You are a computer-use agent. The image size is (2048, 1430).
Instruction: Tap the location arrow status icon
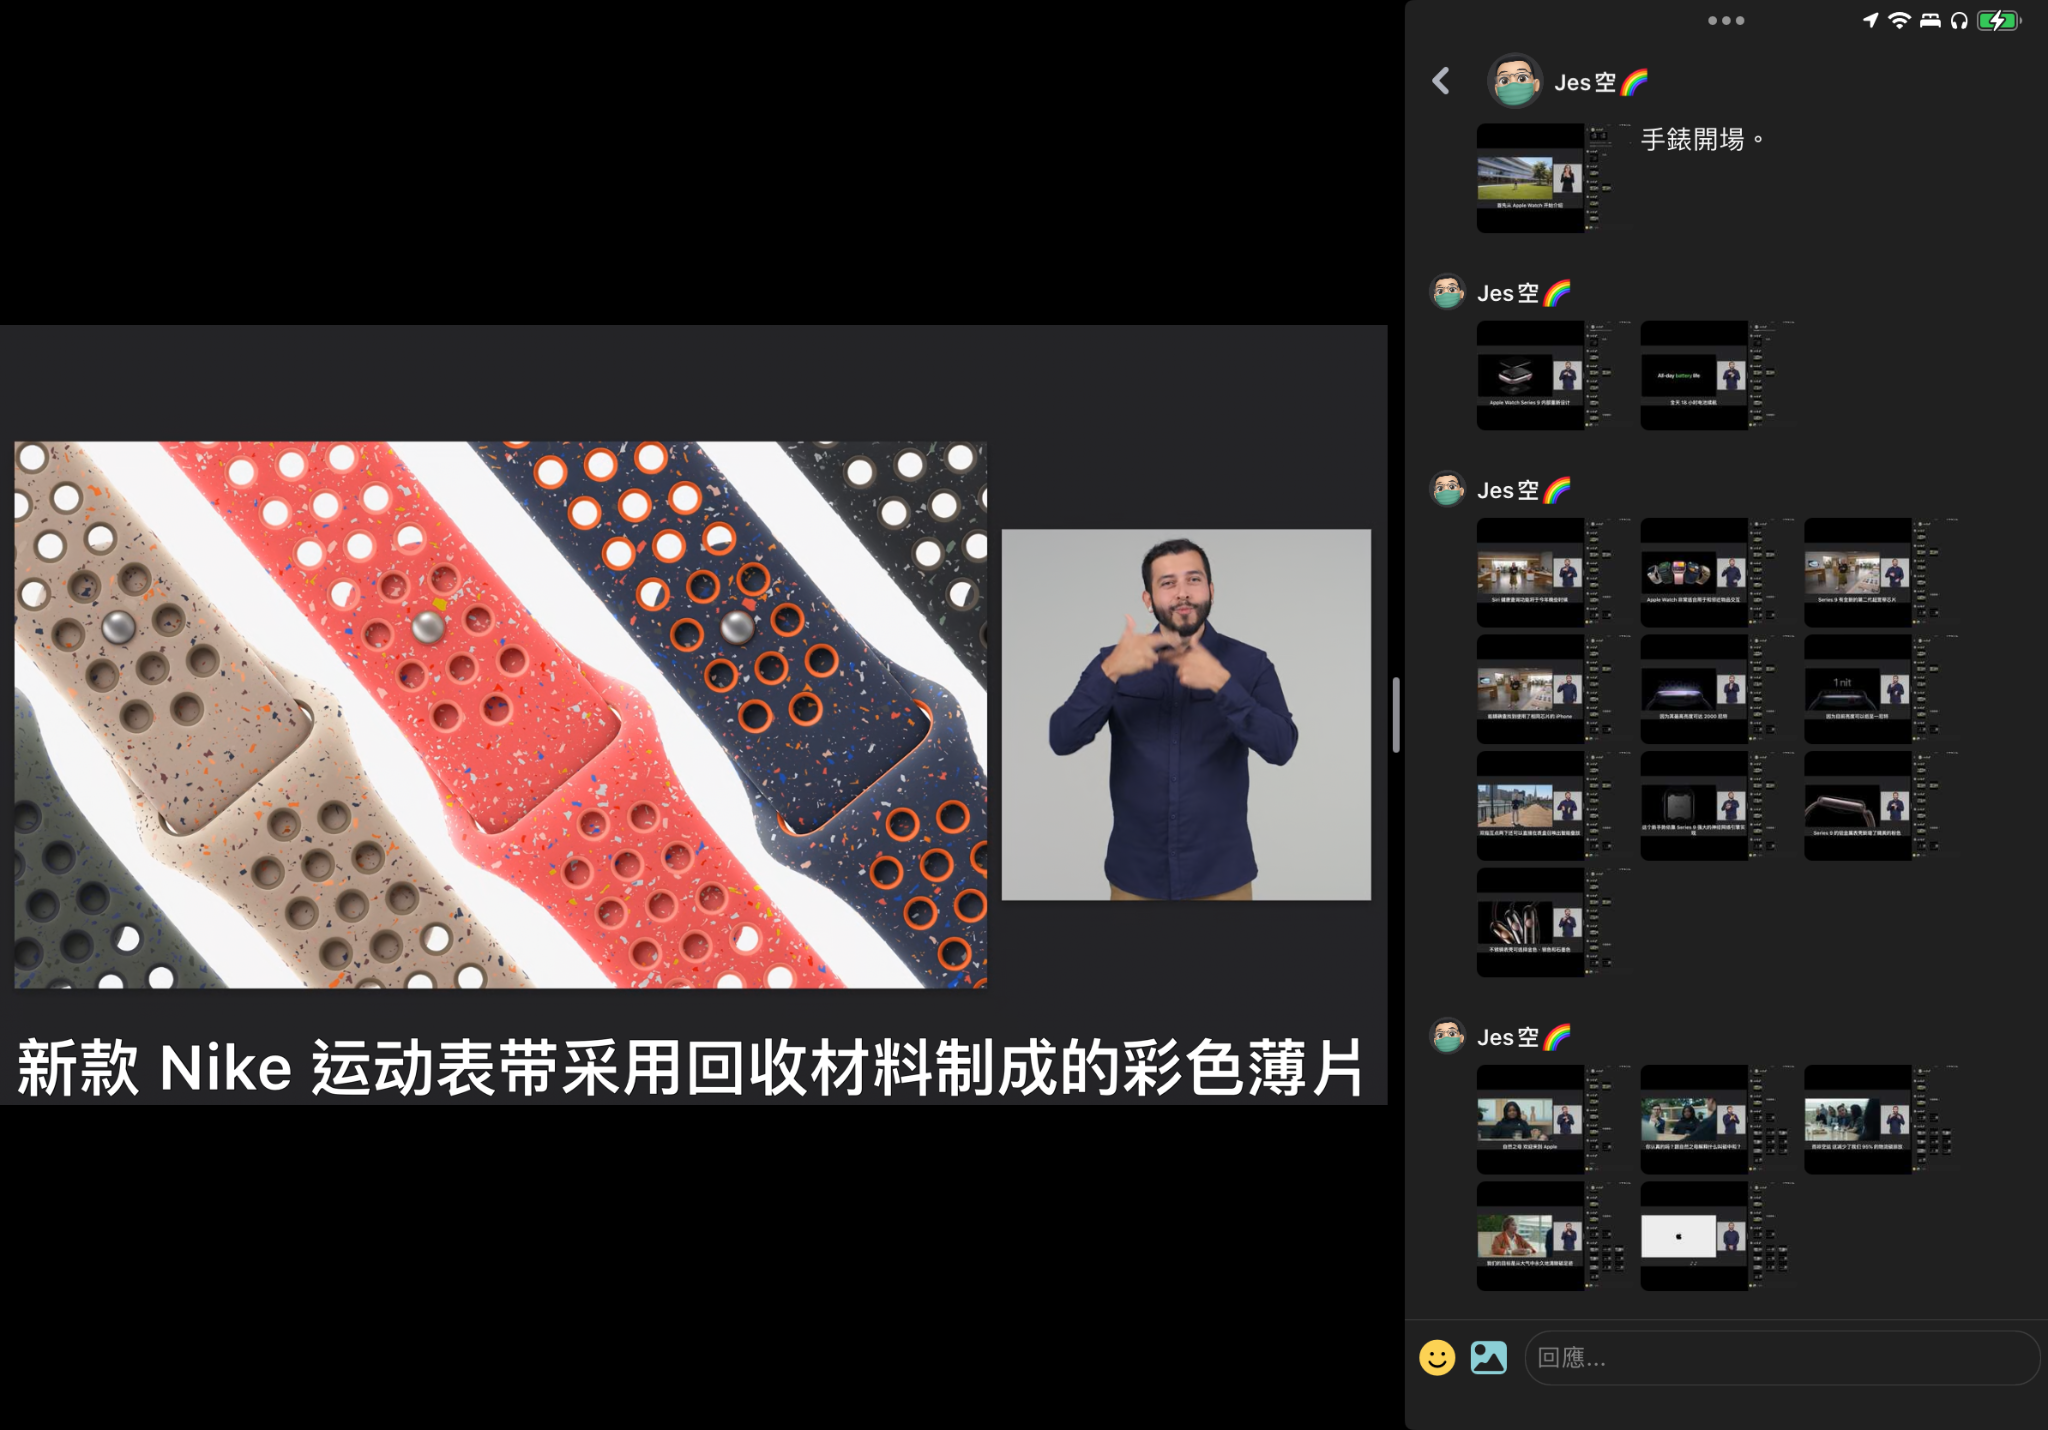1870,20
